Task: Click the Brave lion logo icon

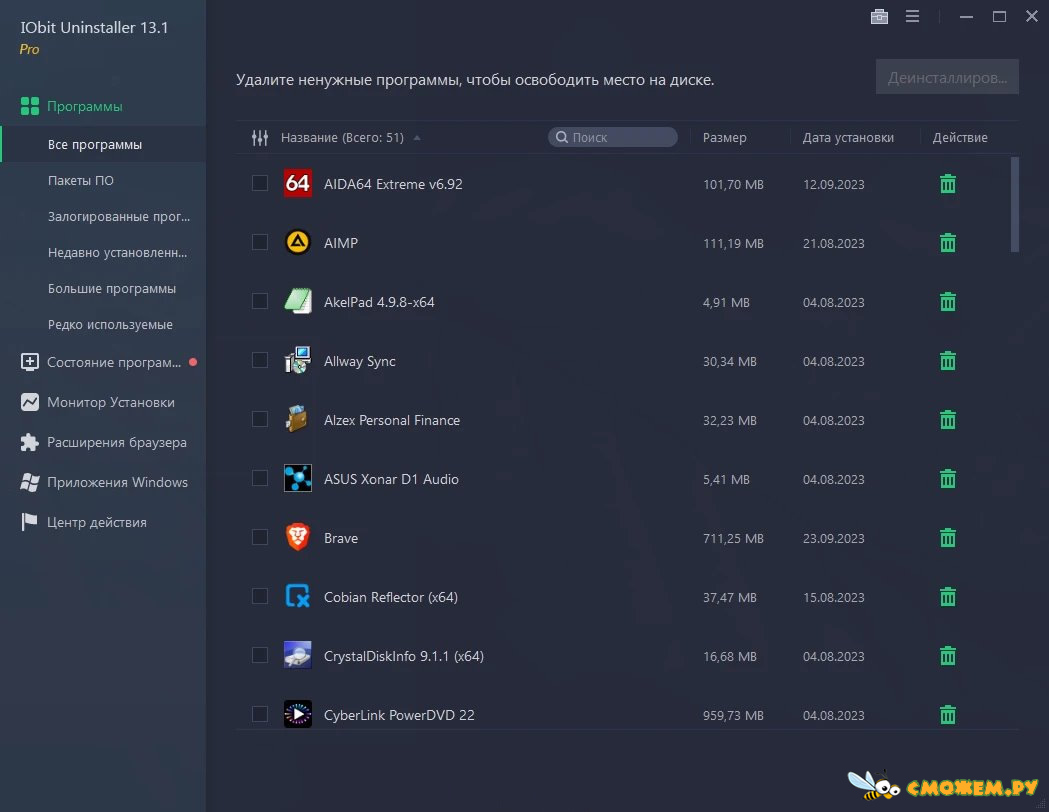Action: pyautogui.click(x=298, y=537)
